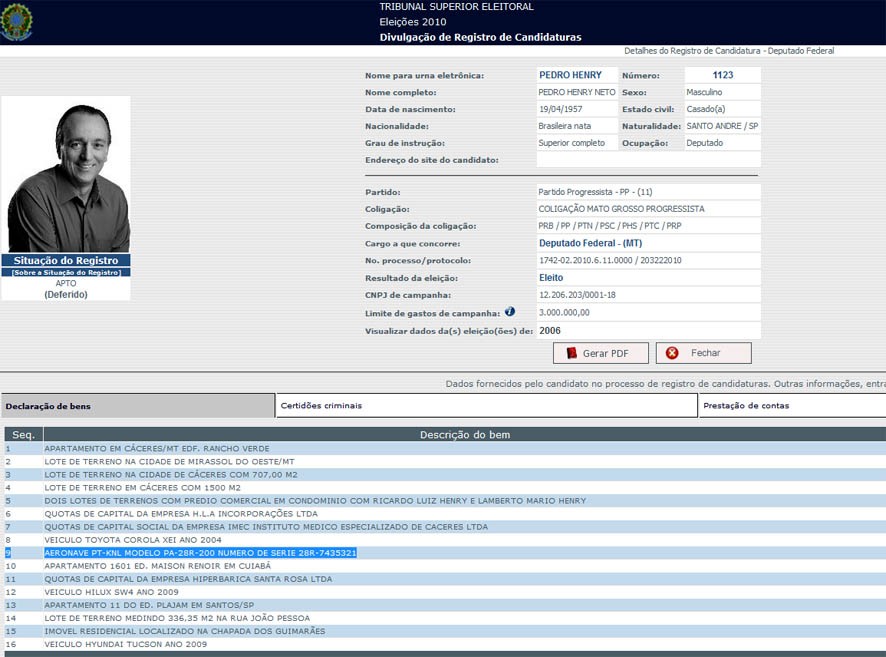
Task: Click the Deputado Federal - (MT) text
Action: coord(592,243)
